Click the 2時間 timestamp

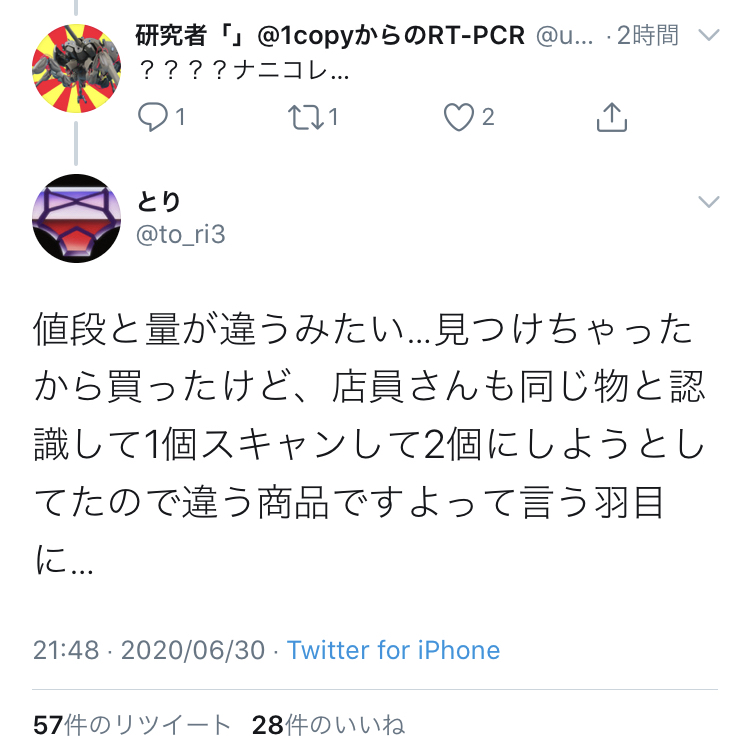point(648,35)
